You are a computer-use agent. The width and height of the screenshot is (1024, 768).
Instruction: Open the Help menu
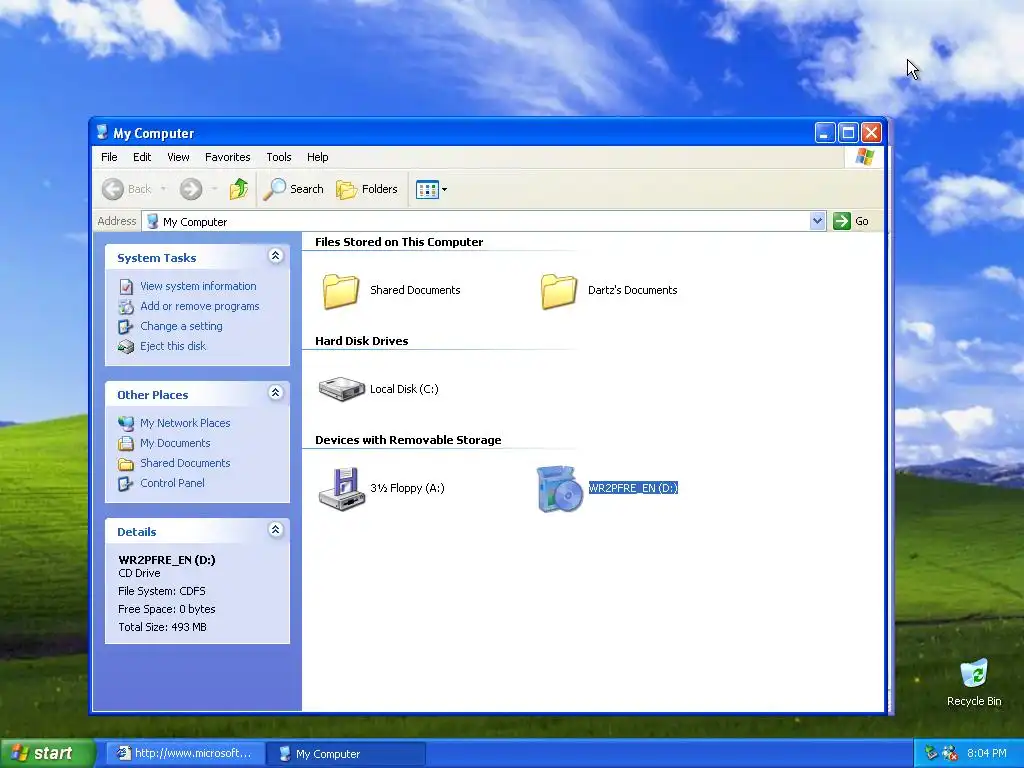pyautogui.click(x=317, y=157)
